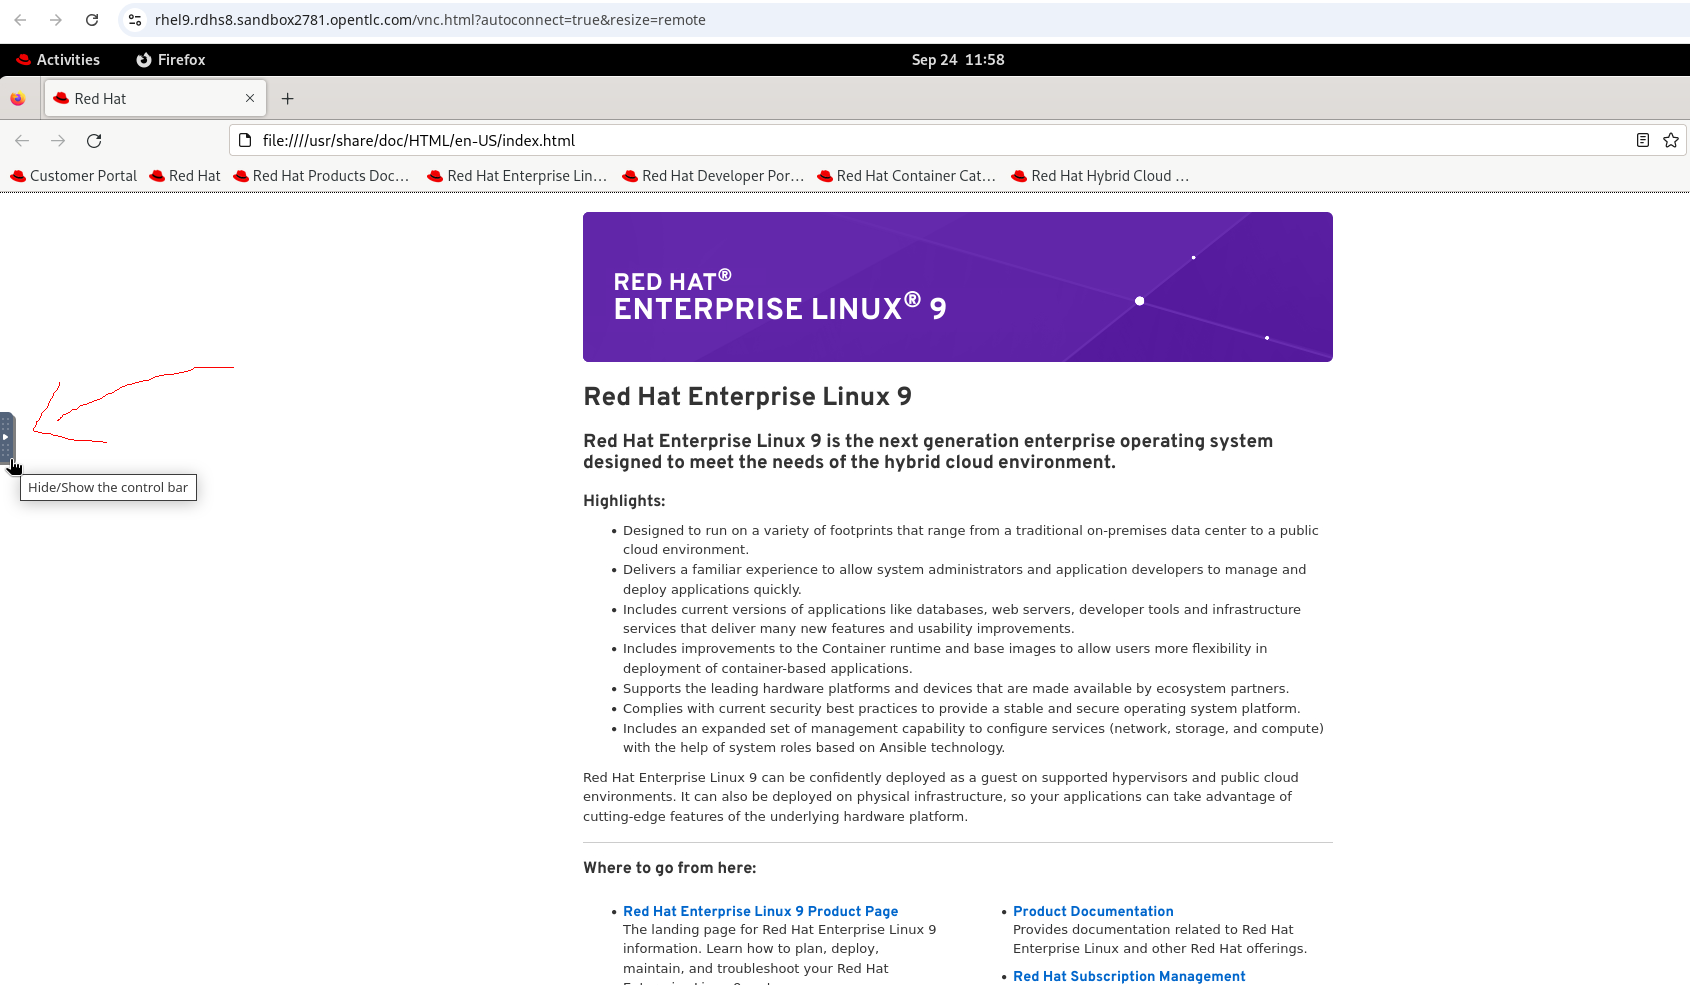The width and height of the screenshot is (1690, 985).
Task: Open a new Firefox tab
Action: coord(288,99)
